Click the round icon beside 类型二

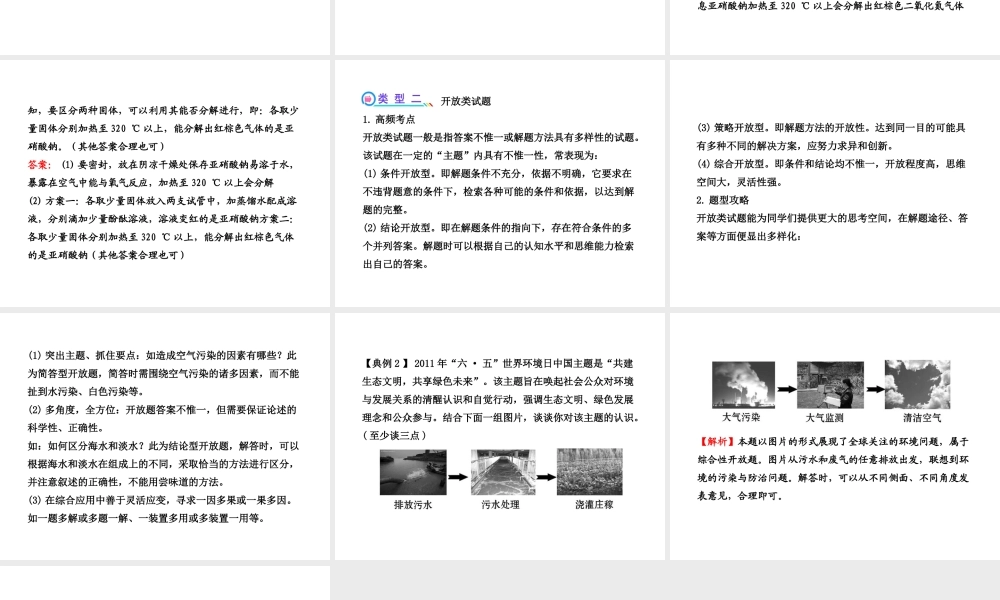point(368,99)
